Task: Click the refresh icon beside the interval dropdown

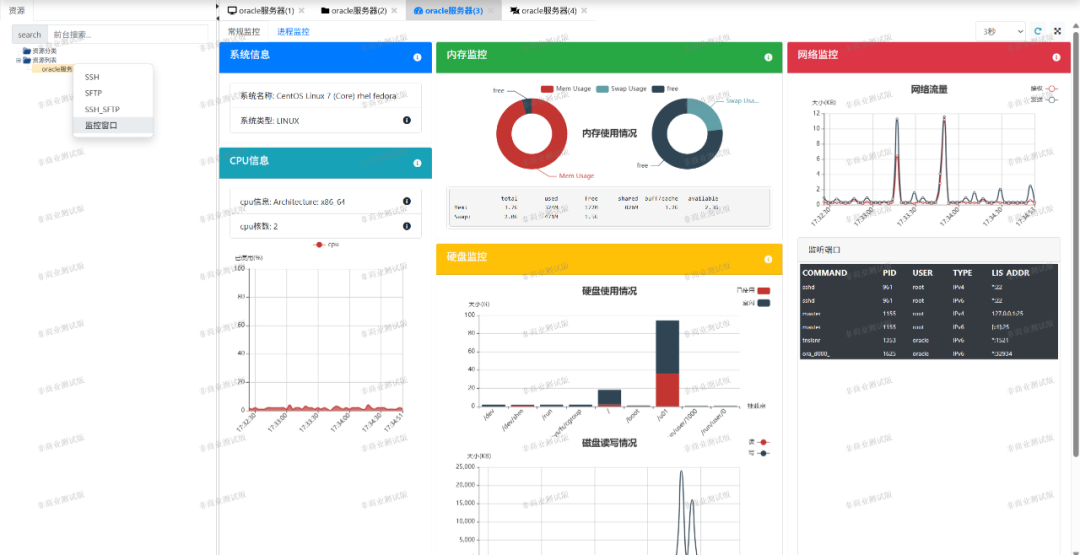Action: (x=1039, y=31)
